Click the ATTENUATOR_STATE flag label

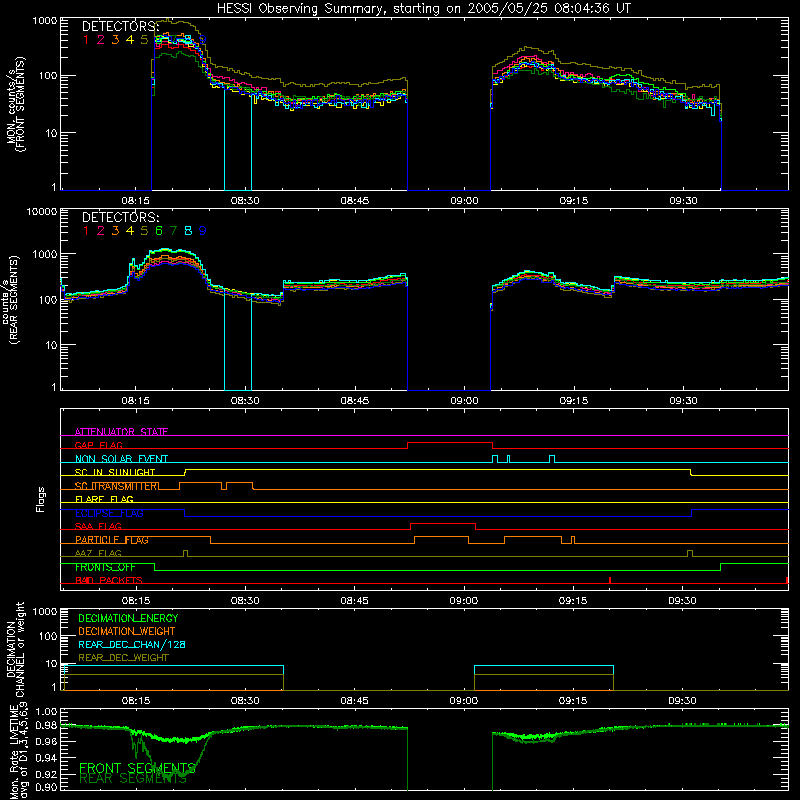click(121, 432)
